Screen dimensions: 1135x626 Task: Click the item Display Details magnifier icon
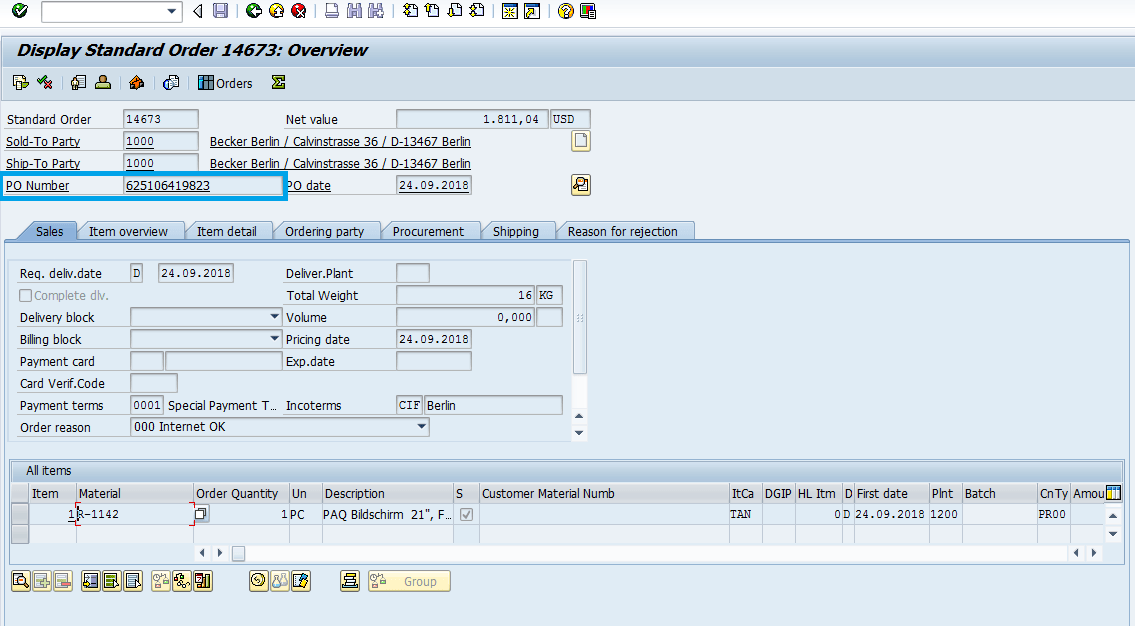click(x=20, y=580)
